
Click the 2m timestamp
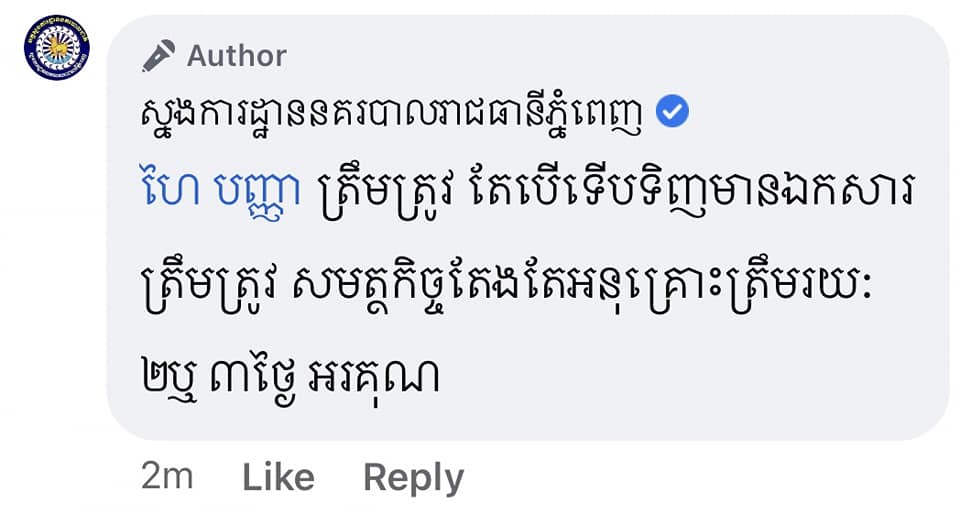(167, 477)
